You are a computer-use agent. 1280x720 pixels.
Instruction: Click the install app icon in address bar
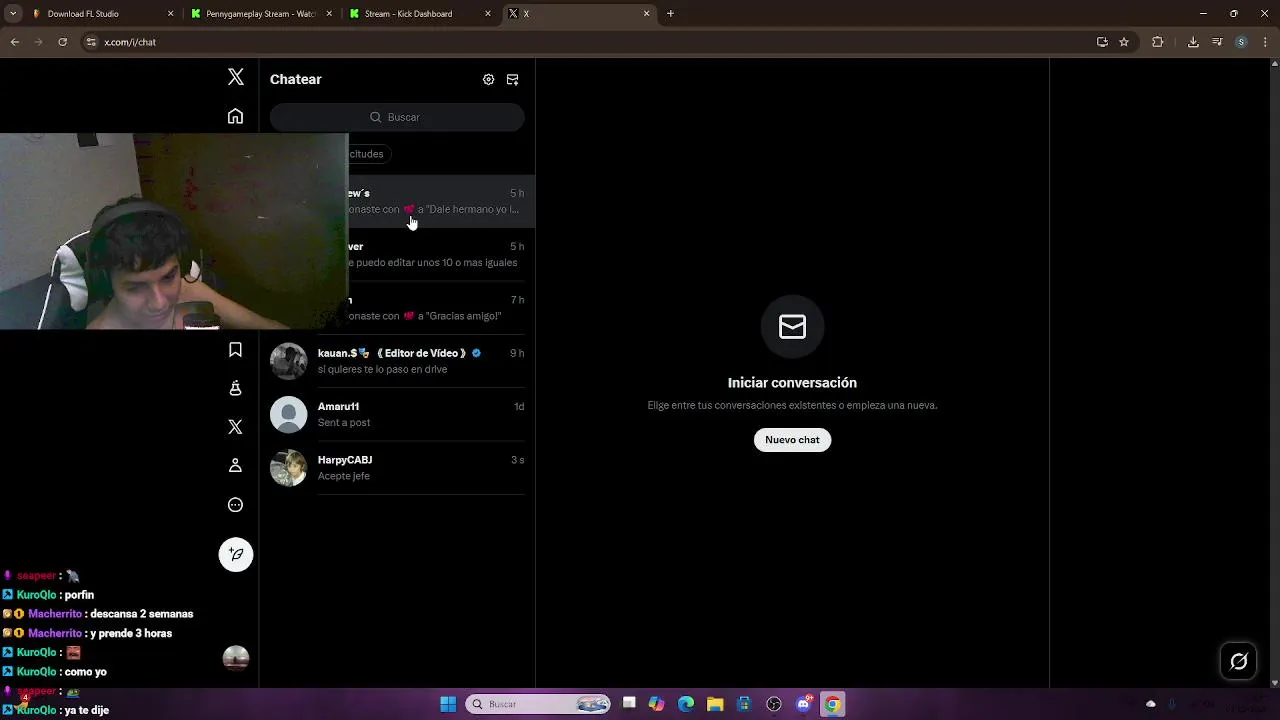click(1102, 42)
